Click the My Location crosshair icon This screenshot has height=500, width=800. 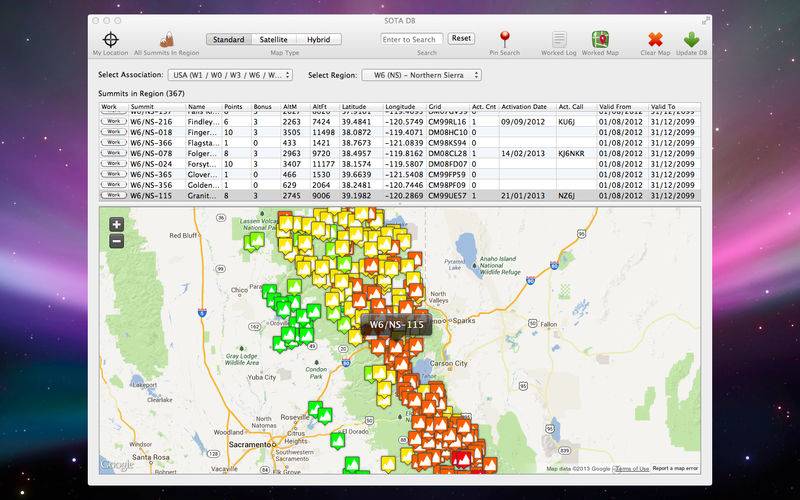pyautogui.click(x=111, y=39)
